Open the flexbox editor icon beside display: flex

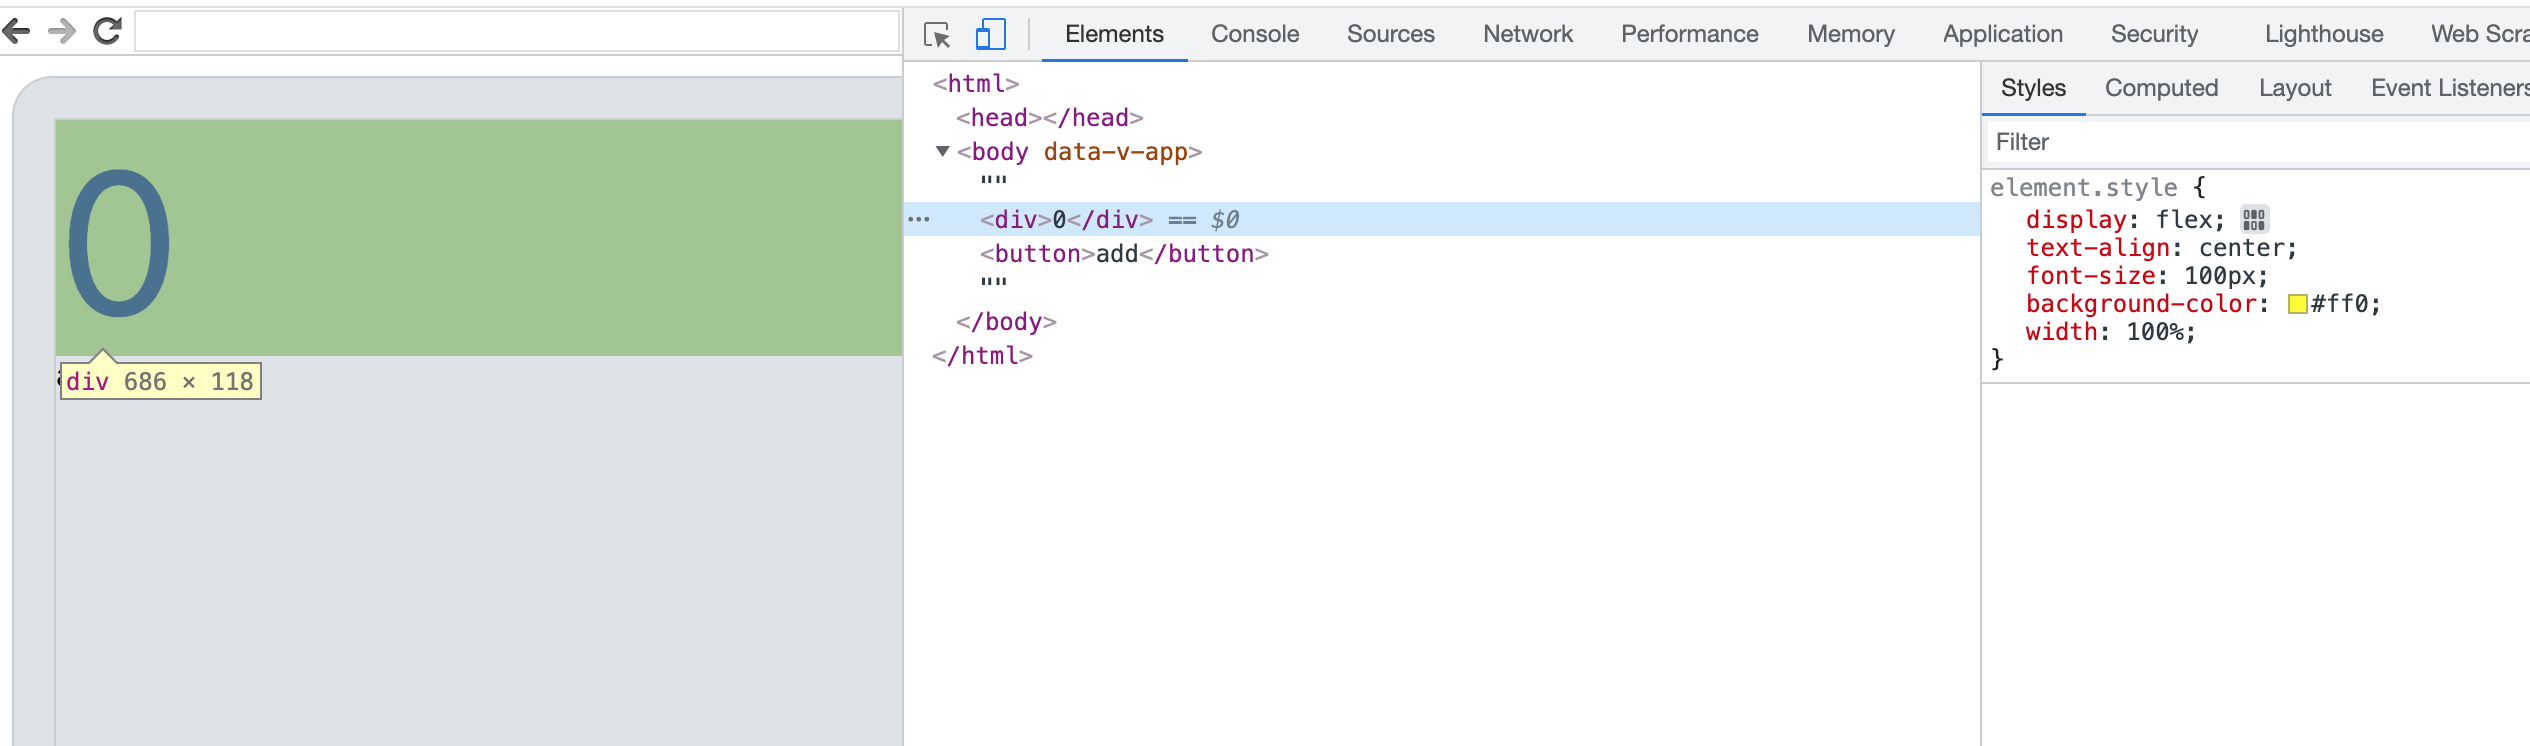2253,220
